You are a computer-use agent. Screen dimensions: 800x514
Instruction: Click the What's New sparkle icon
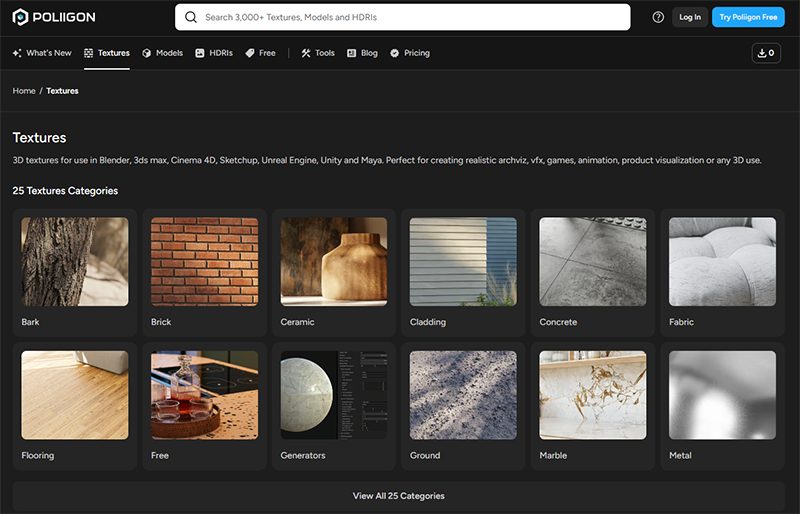(x=17, y=53)
